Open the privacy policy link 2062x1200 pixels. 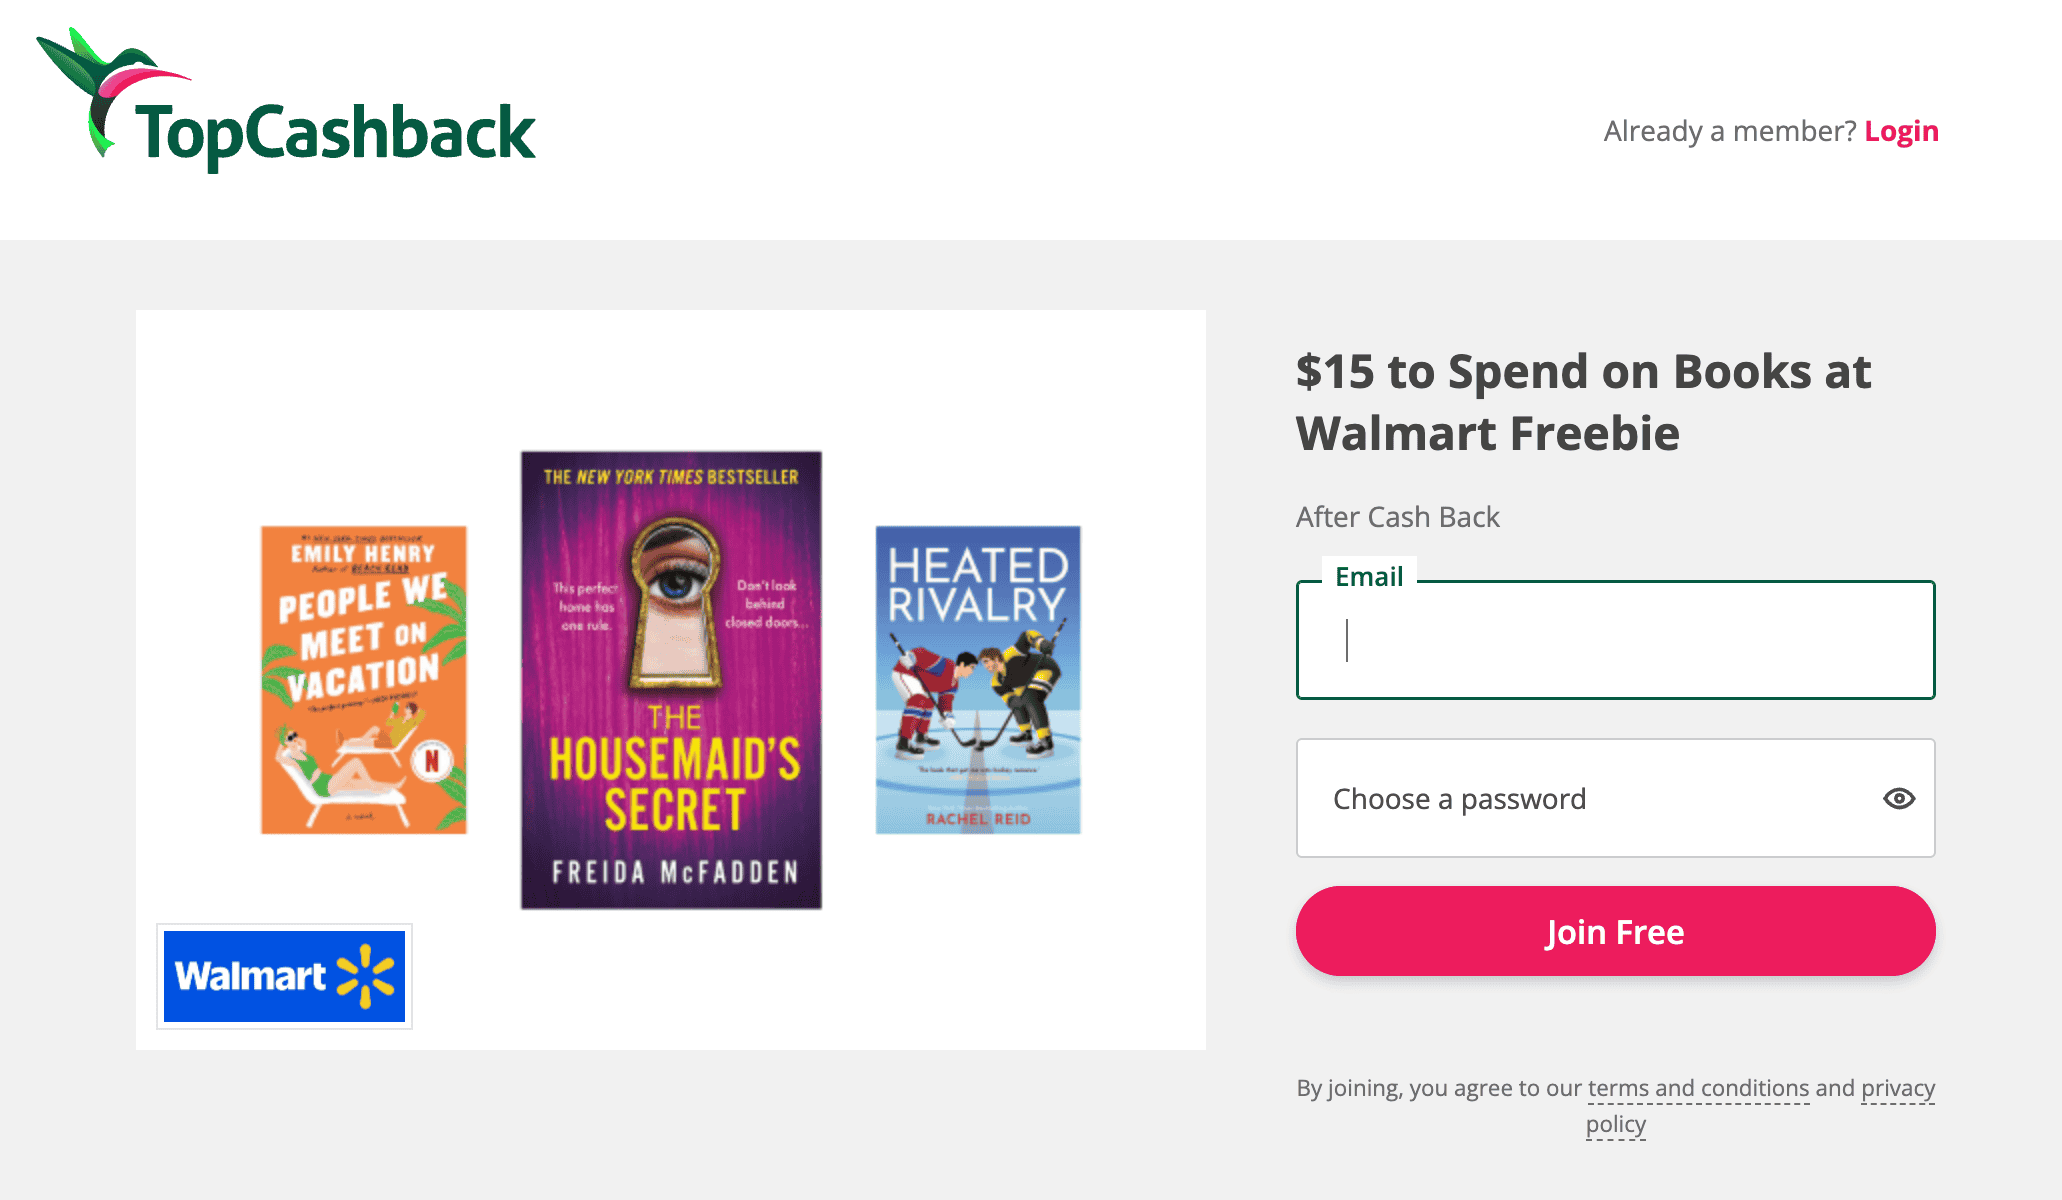click(1897, 1088)
